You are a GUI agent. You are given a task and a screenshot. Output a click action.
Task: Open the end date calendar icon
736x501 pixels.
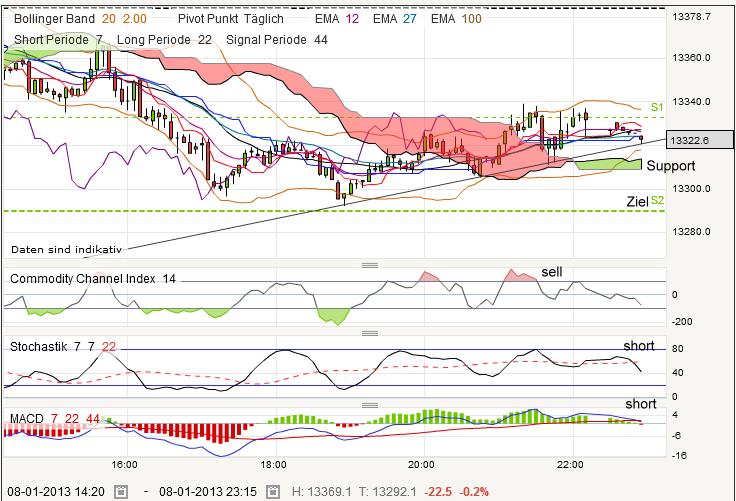[x=273, y=492]
